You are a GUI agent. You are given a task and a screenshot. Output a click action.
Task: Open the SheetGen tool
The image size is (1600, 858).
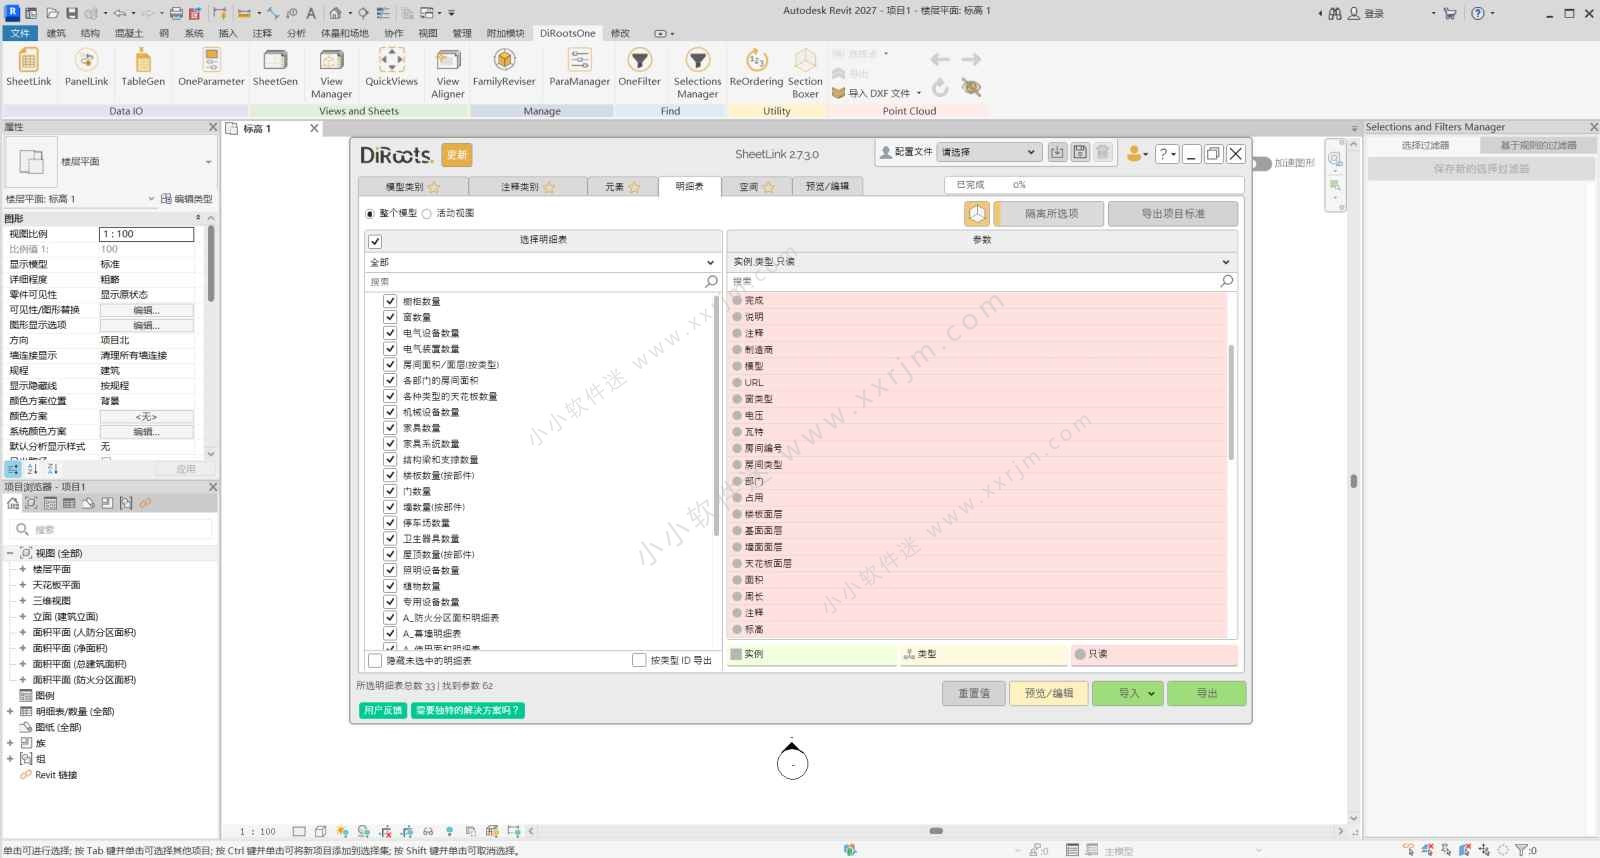click(x=275, y=68)
